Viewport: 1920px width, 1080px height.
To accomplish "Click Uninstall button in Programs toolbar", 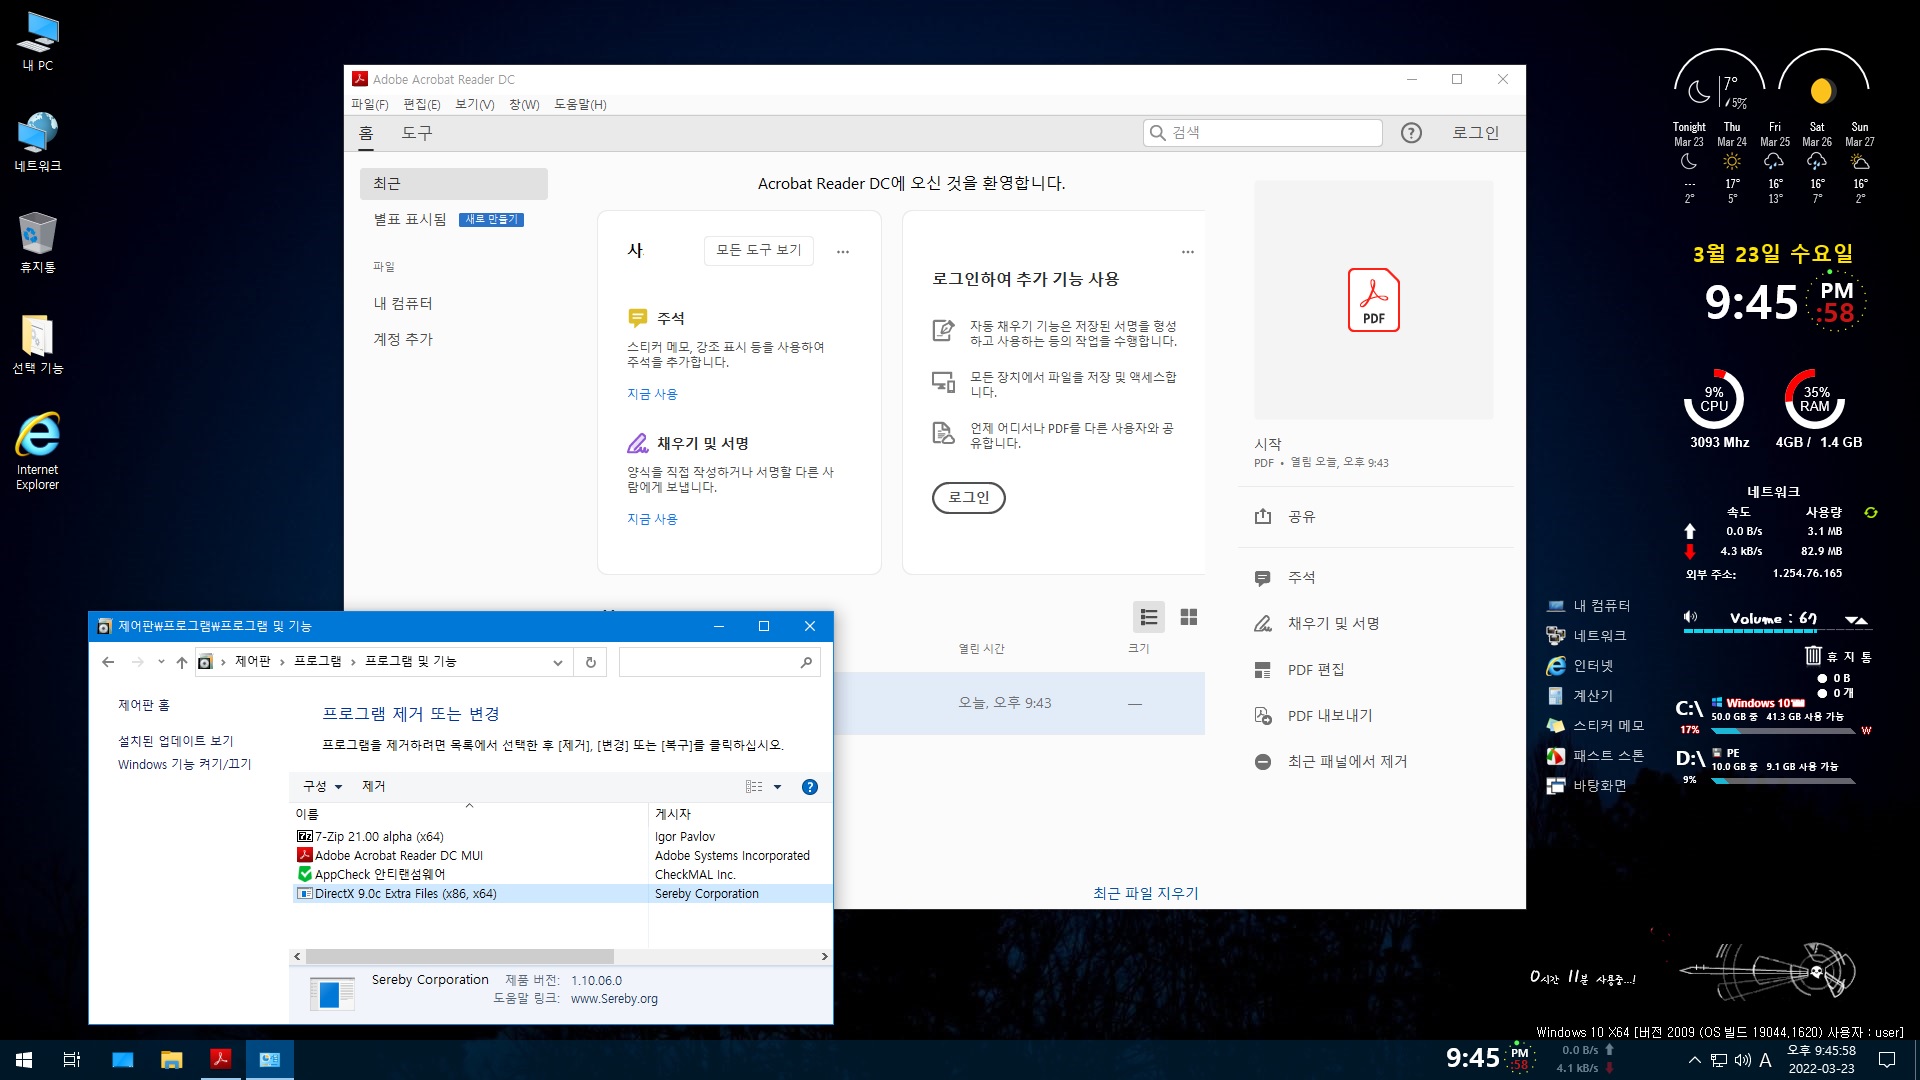I will (x=373, y=787).
